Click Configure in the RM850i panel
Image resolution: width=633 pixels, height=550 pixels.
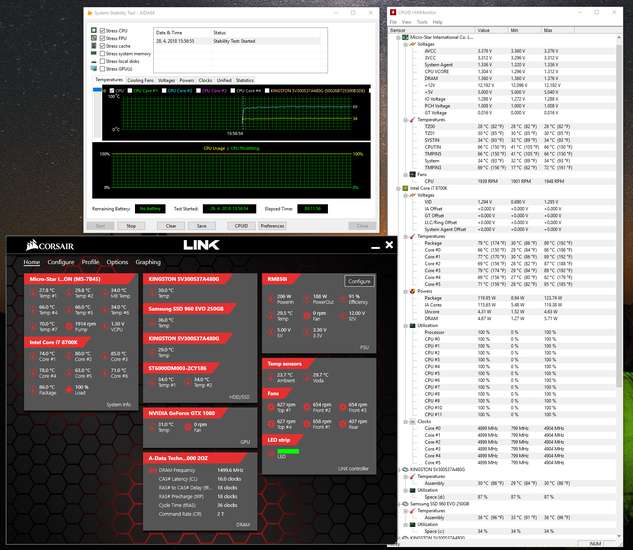(x=359, y=281)
